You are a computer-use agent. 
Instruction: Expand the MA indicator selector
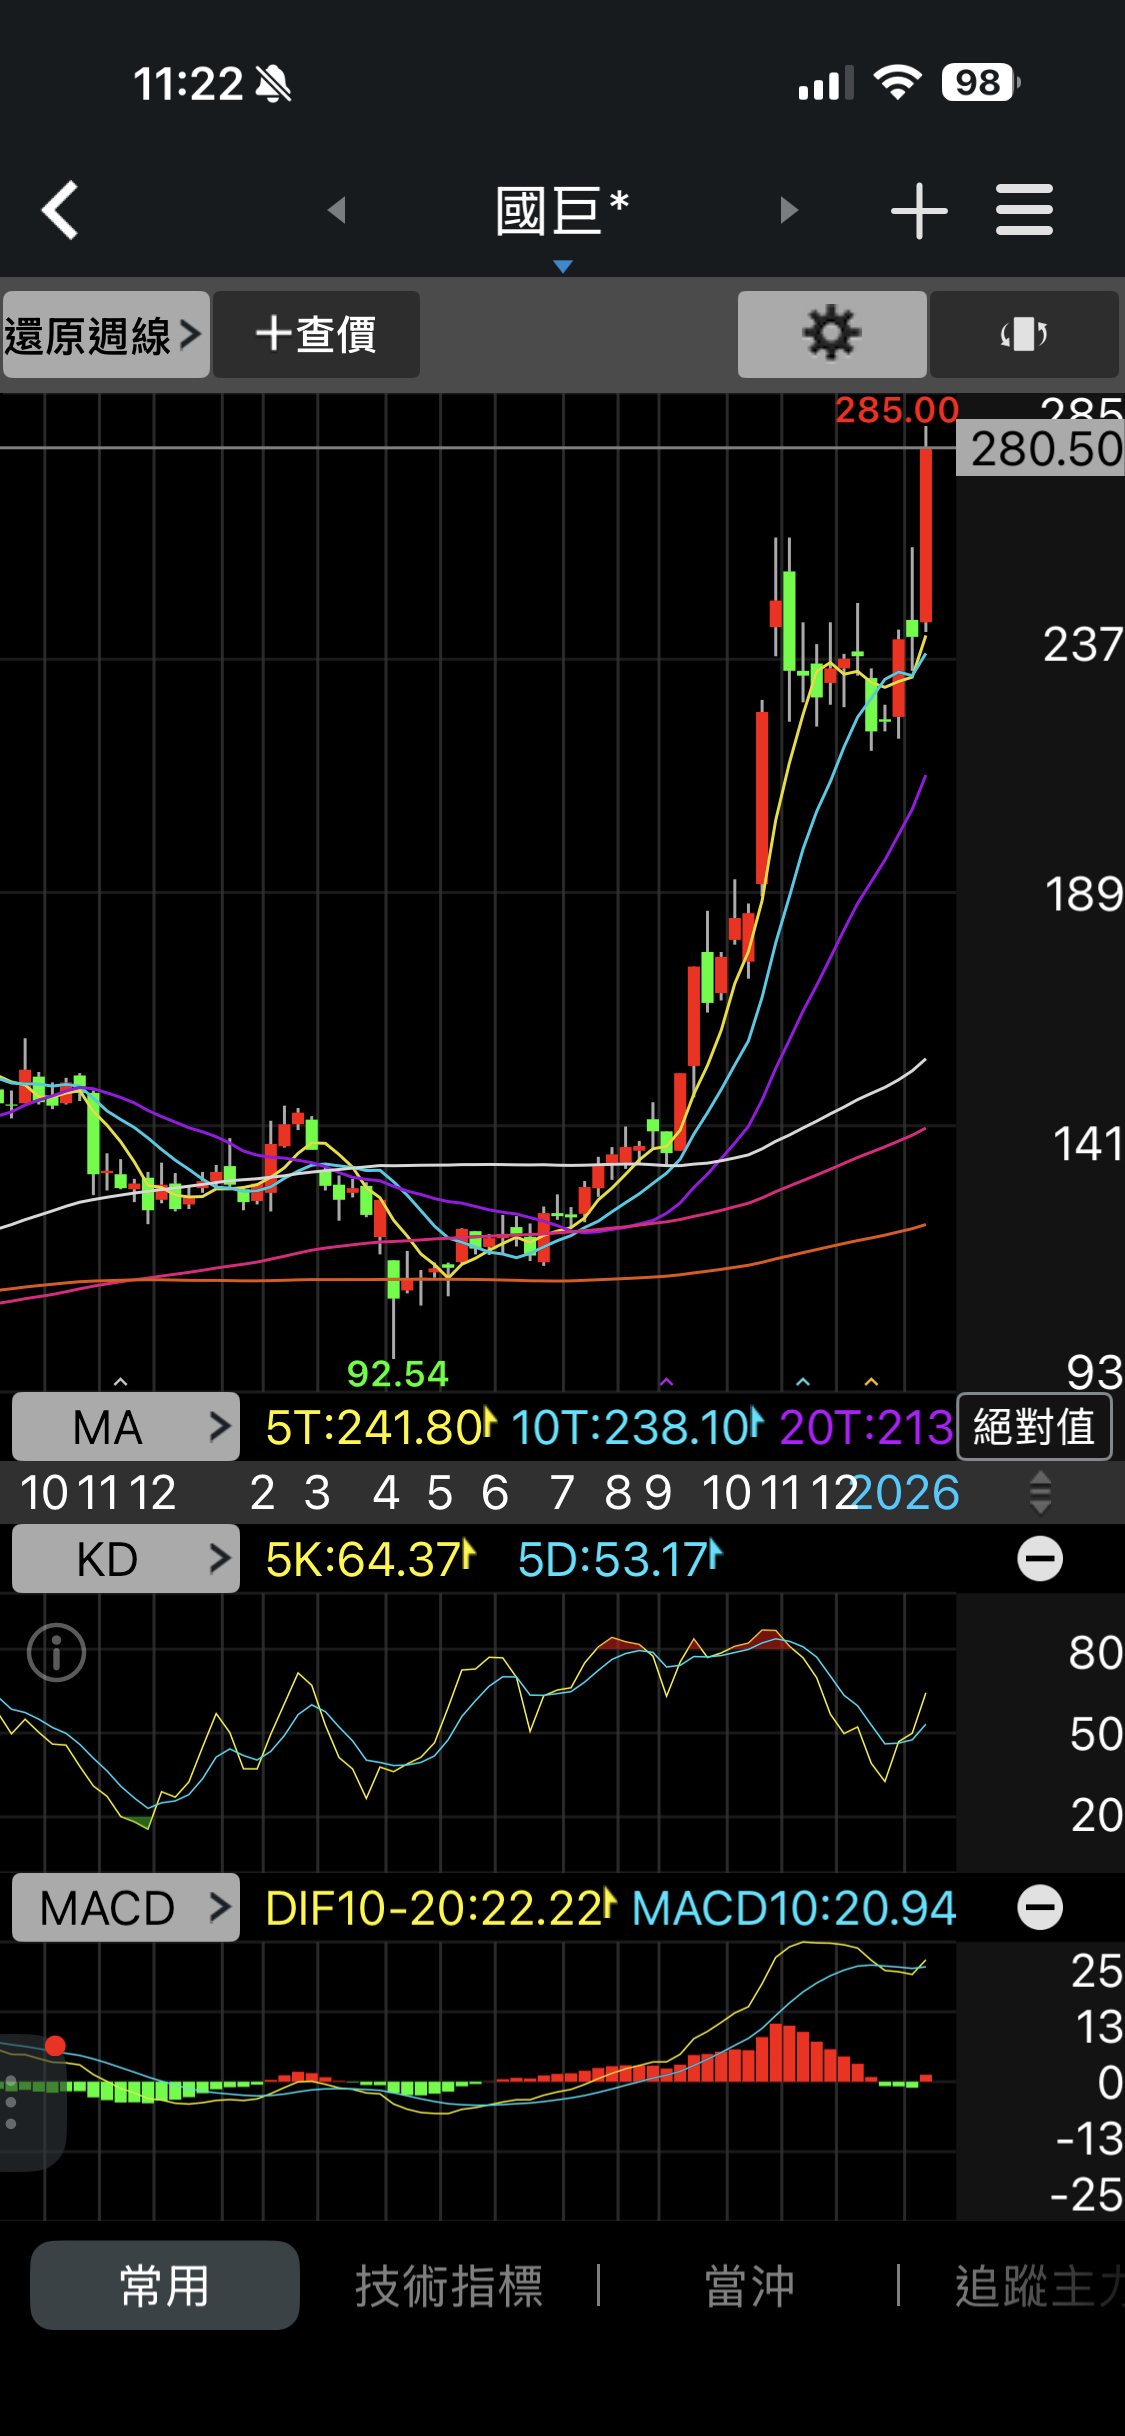pos(126,1426)
